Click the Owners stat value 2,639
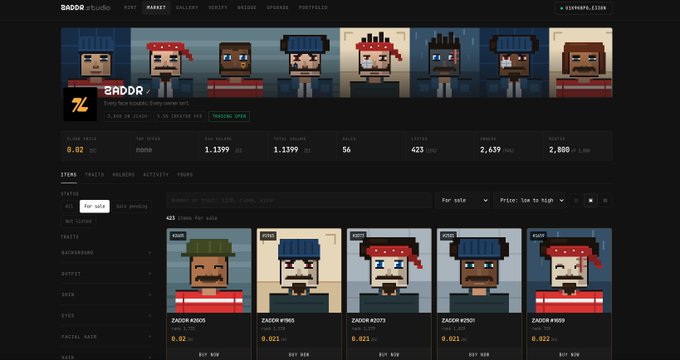The height and width of the screenshot is (360, 680). point(490,150)
